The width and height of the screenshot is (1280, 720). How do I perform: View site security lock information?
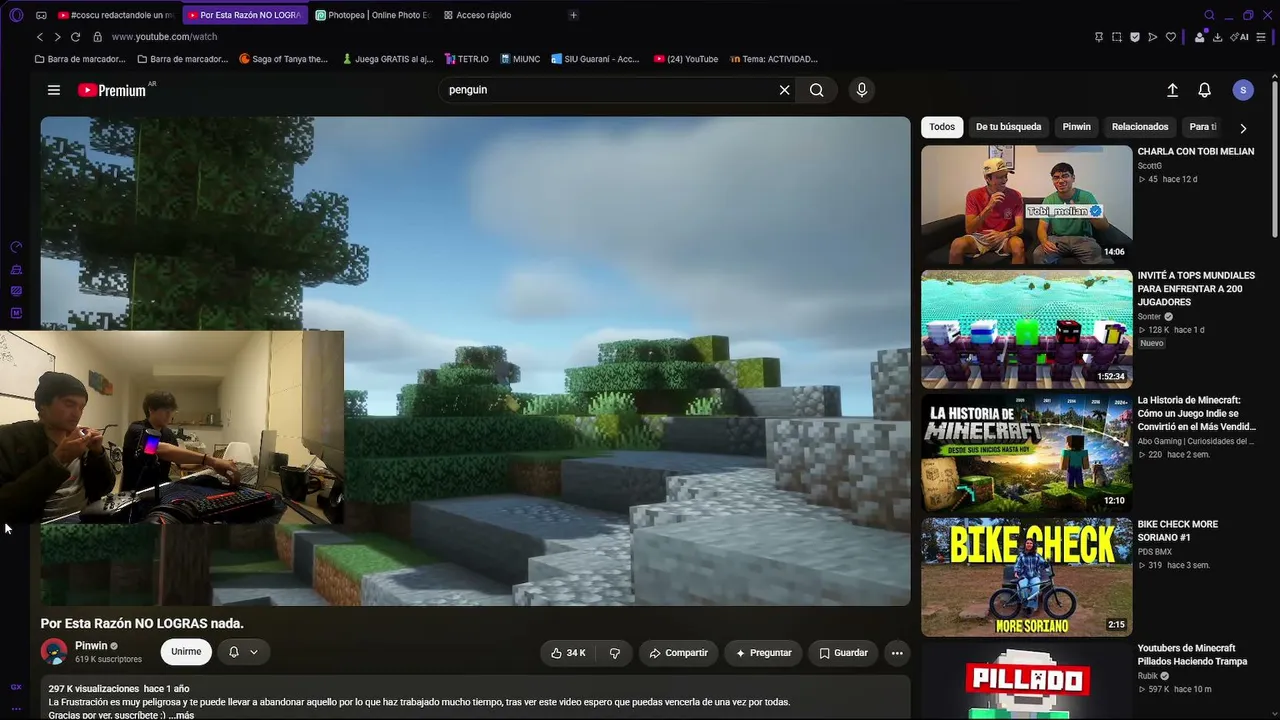tap(97, 37)
